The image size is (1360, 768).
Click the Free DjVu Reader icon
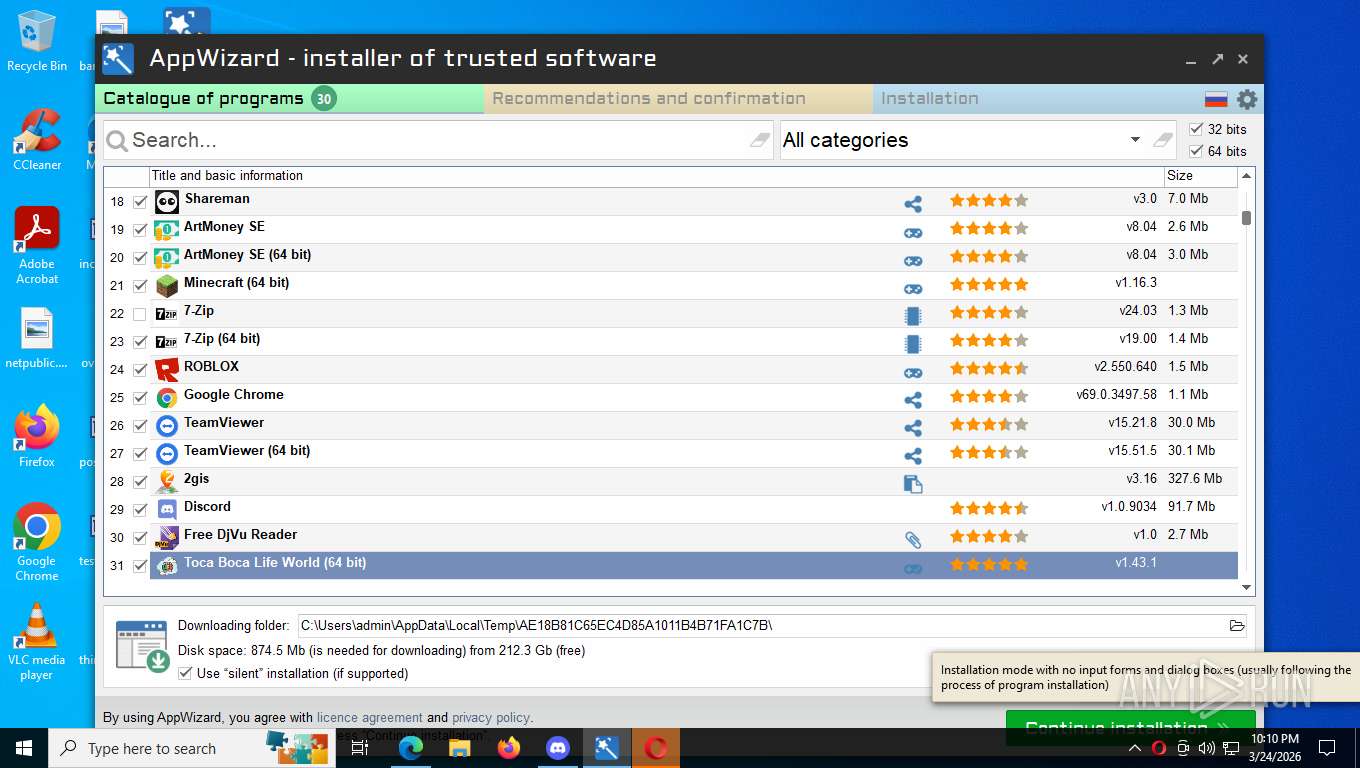pyautogui.click(x=167, y=538)
